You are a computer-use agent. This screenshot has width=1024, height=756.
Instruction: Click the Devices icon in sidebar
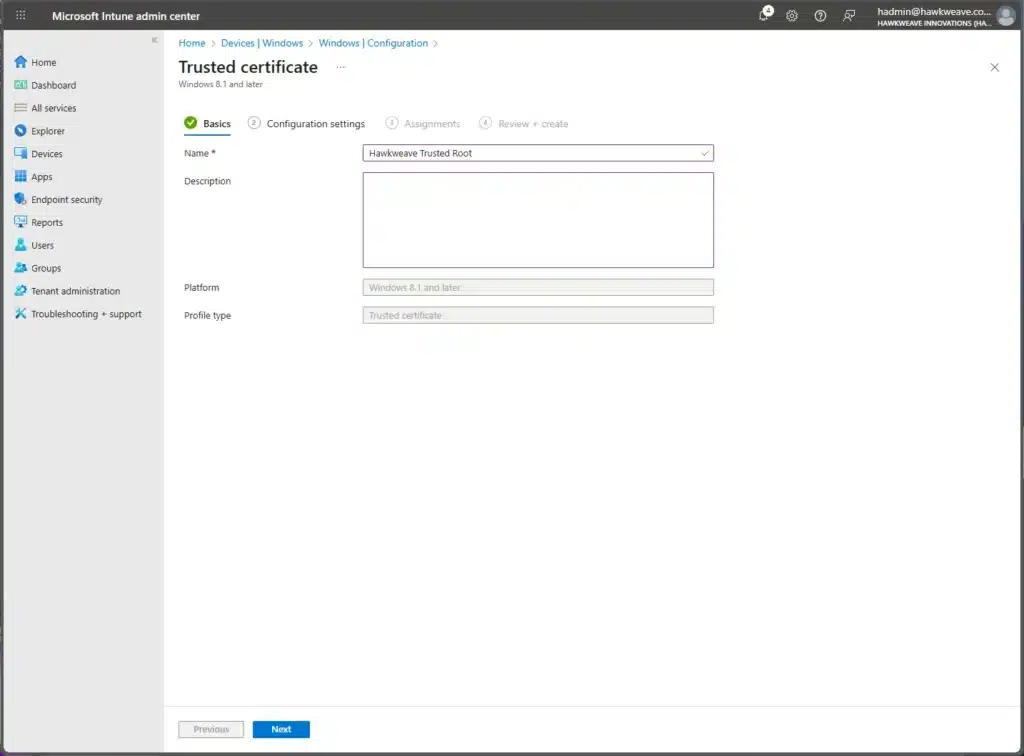coord(21,154)
